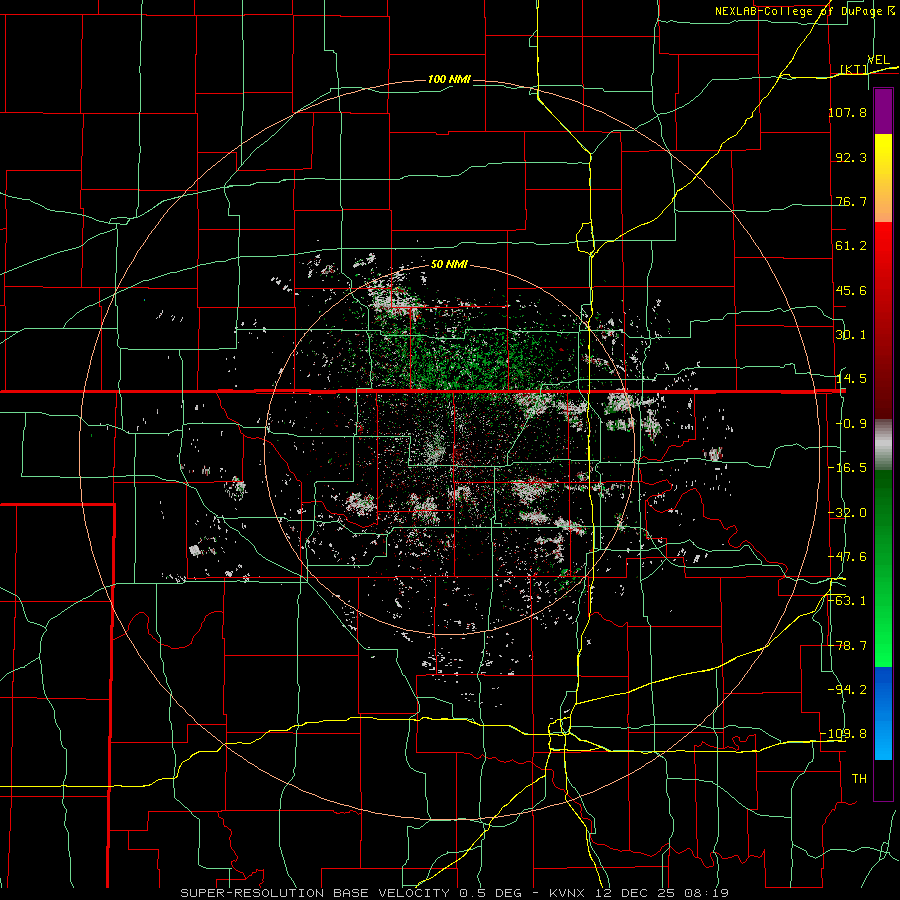Viewport: 900px width, 900px height.
Task: Select the -63.1 velocity scale value
Action: pos(847,601)
